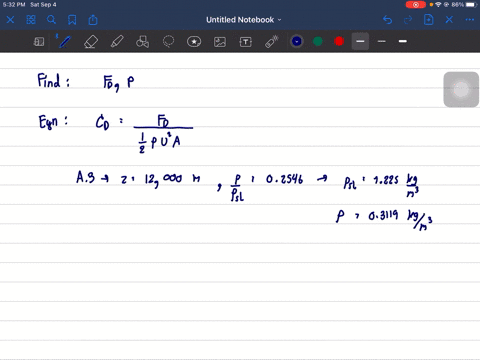Bookmark the current page

(x=72, y=20)
